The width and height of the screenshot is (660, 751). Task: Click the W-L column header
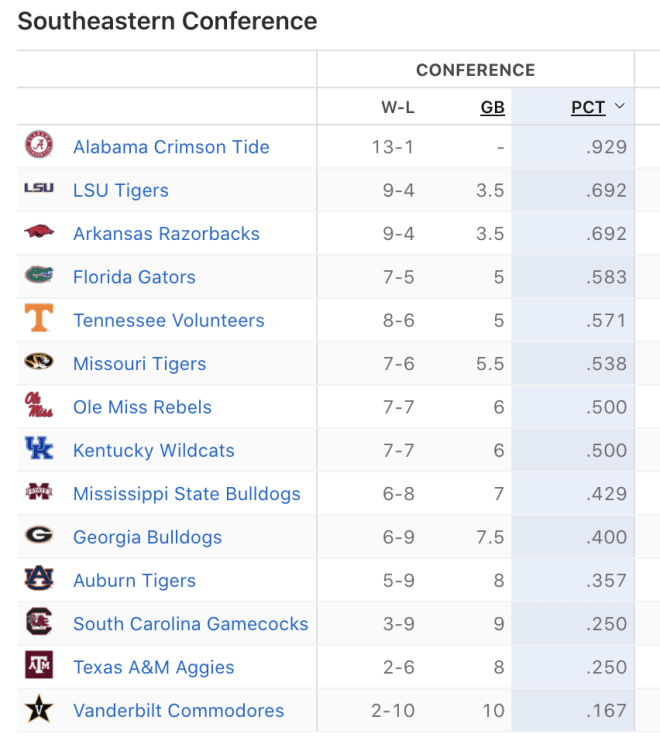click(x=398, y=107)
